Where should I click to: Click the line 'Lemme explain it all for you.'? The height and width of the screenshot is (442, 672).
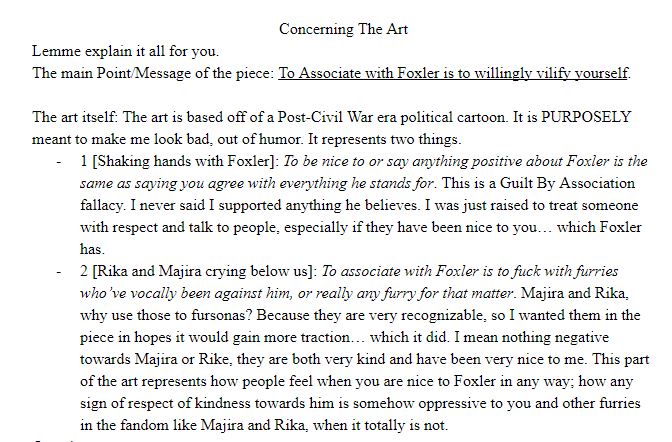tap(125, 51)
